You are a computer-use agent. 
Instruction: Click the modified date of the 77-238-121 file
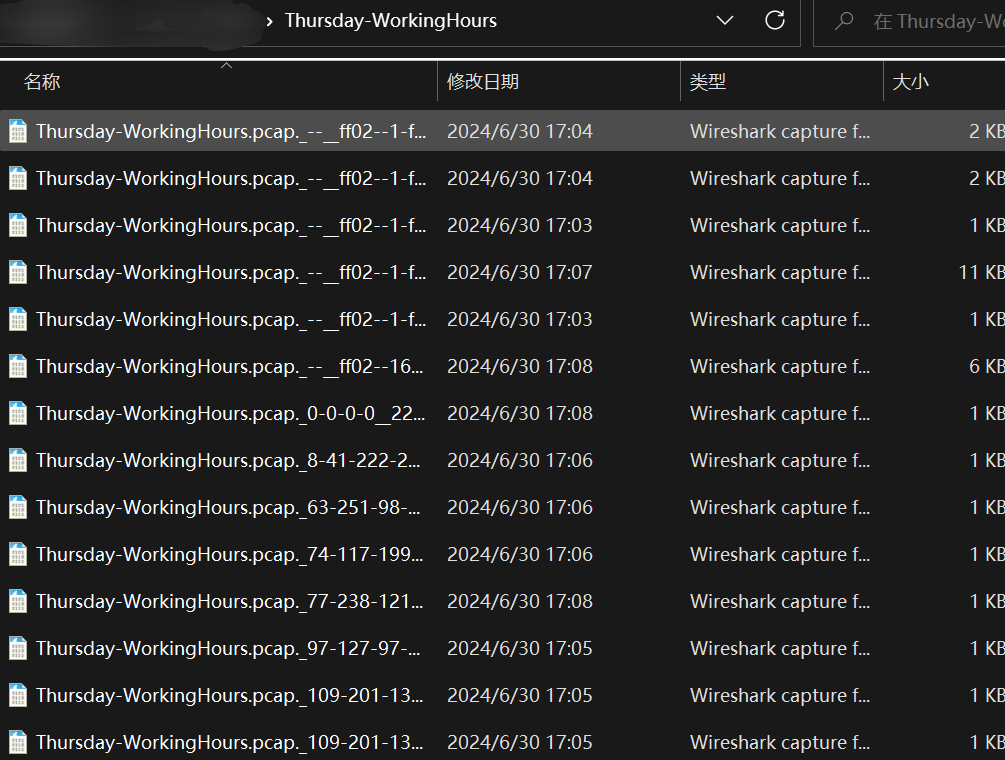pyautogui.click(x=520, y=601)
